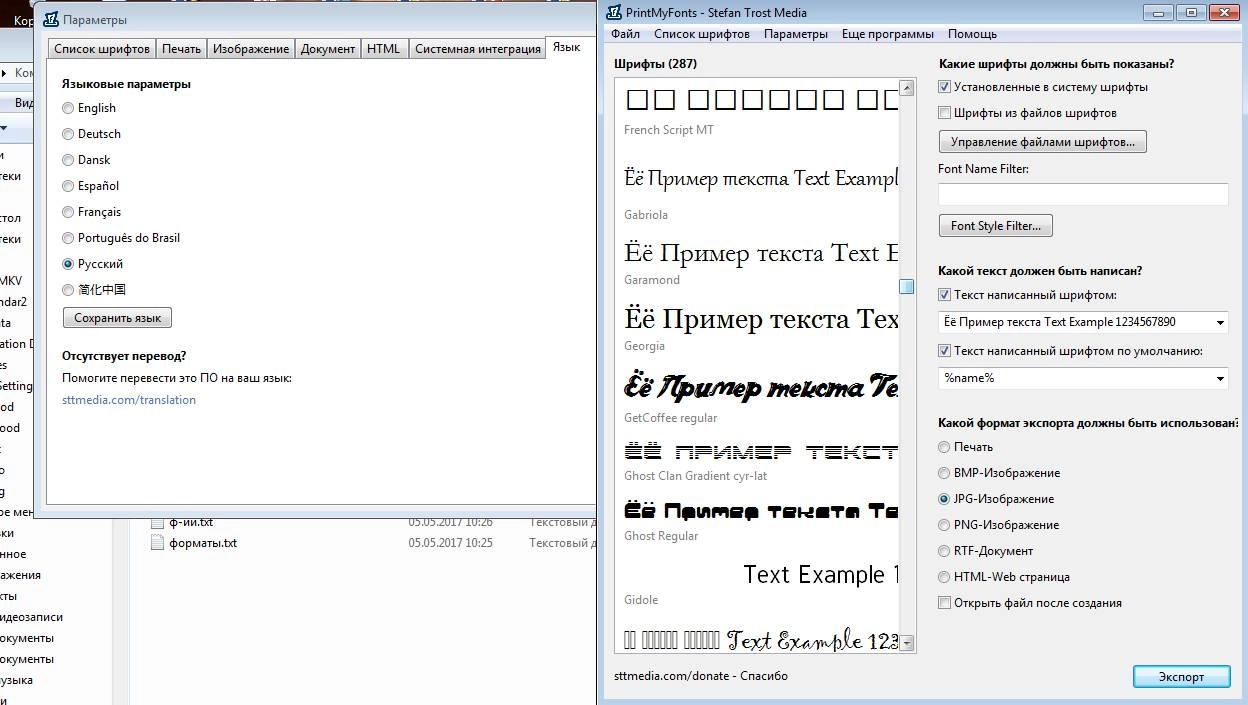Select the Garamond font sample

[x=760, y=253]
